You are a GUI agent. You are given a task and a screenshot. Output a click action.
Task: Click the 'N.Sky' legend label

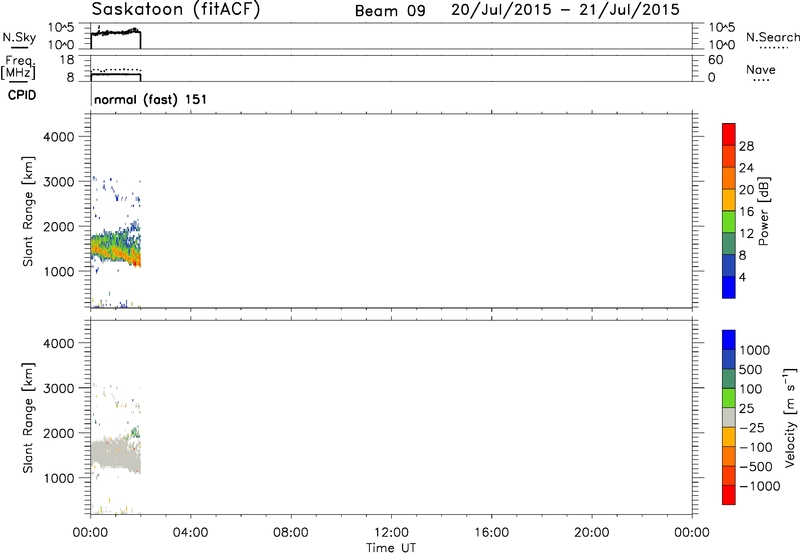click(19, 38)
